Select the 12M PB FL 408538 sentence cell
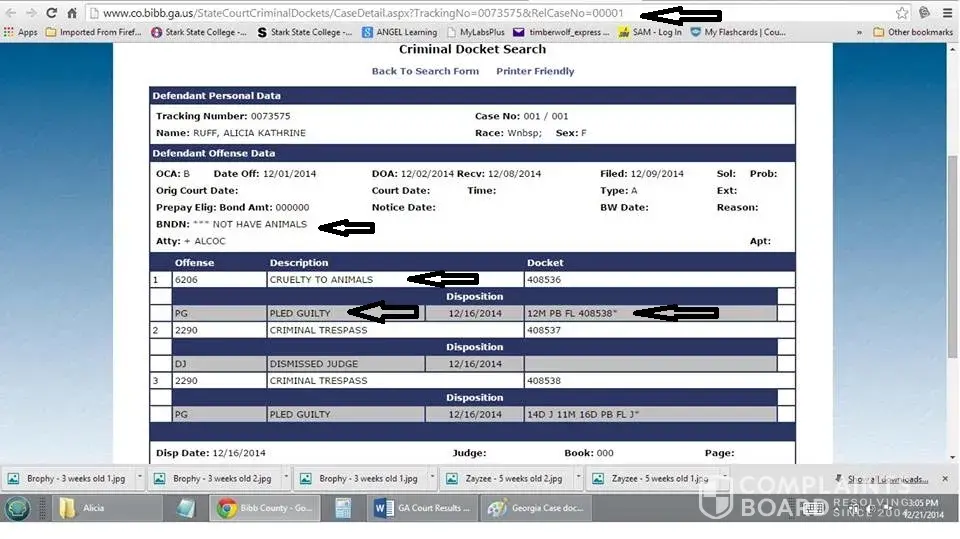This screenshot has width=960, height=539. click(650, 313)
